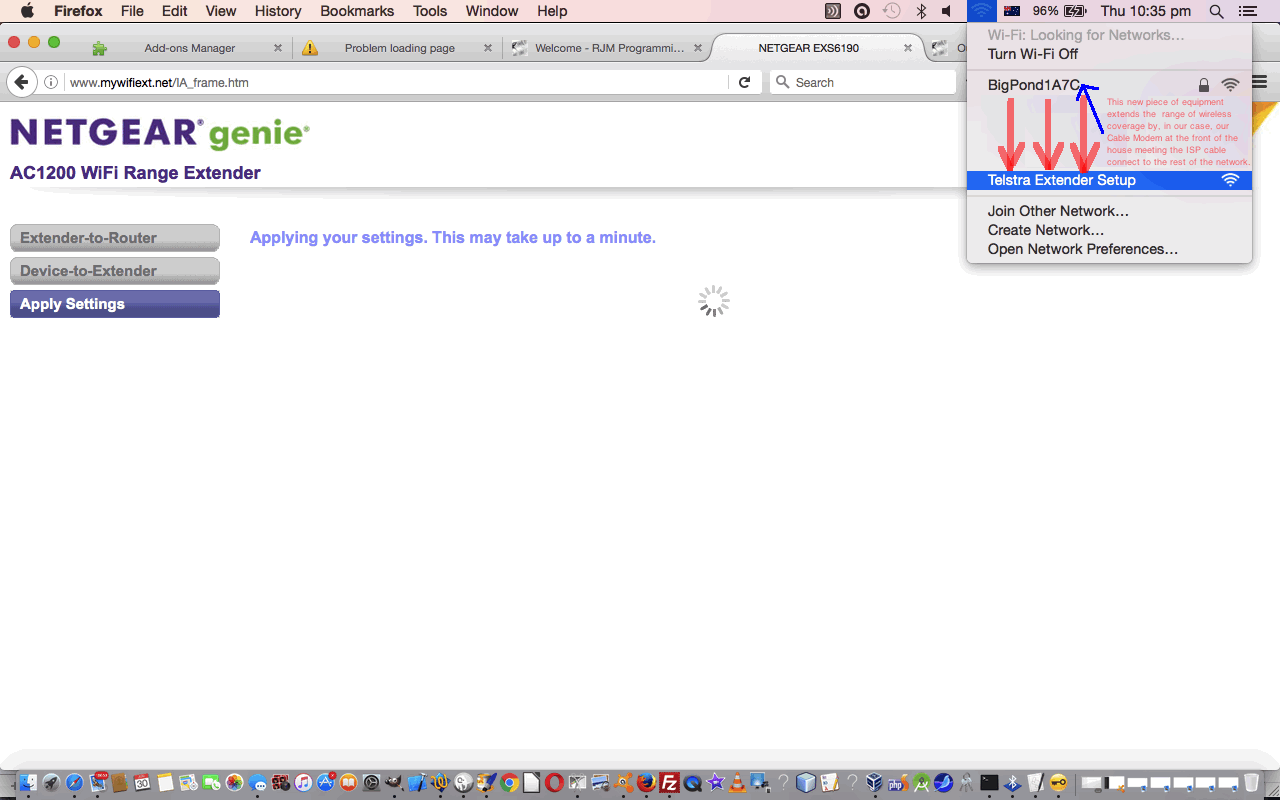Open Launchpad rocket in Dock
This screenshot has width=1280, height=800.
pos(51,783)
